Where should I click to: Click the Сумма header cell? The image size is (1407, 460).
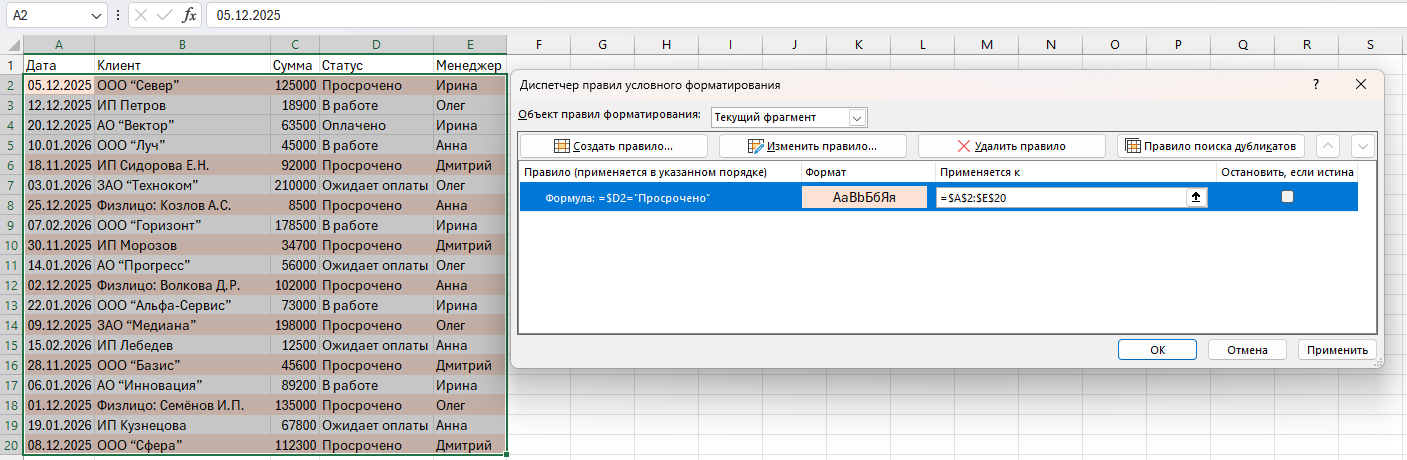point(295,65)
